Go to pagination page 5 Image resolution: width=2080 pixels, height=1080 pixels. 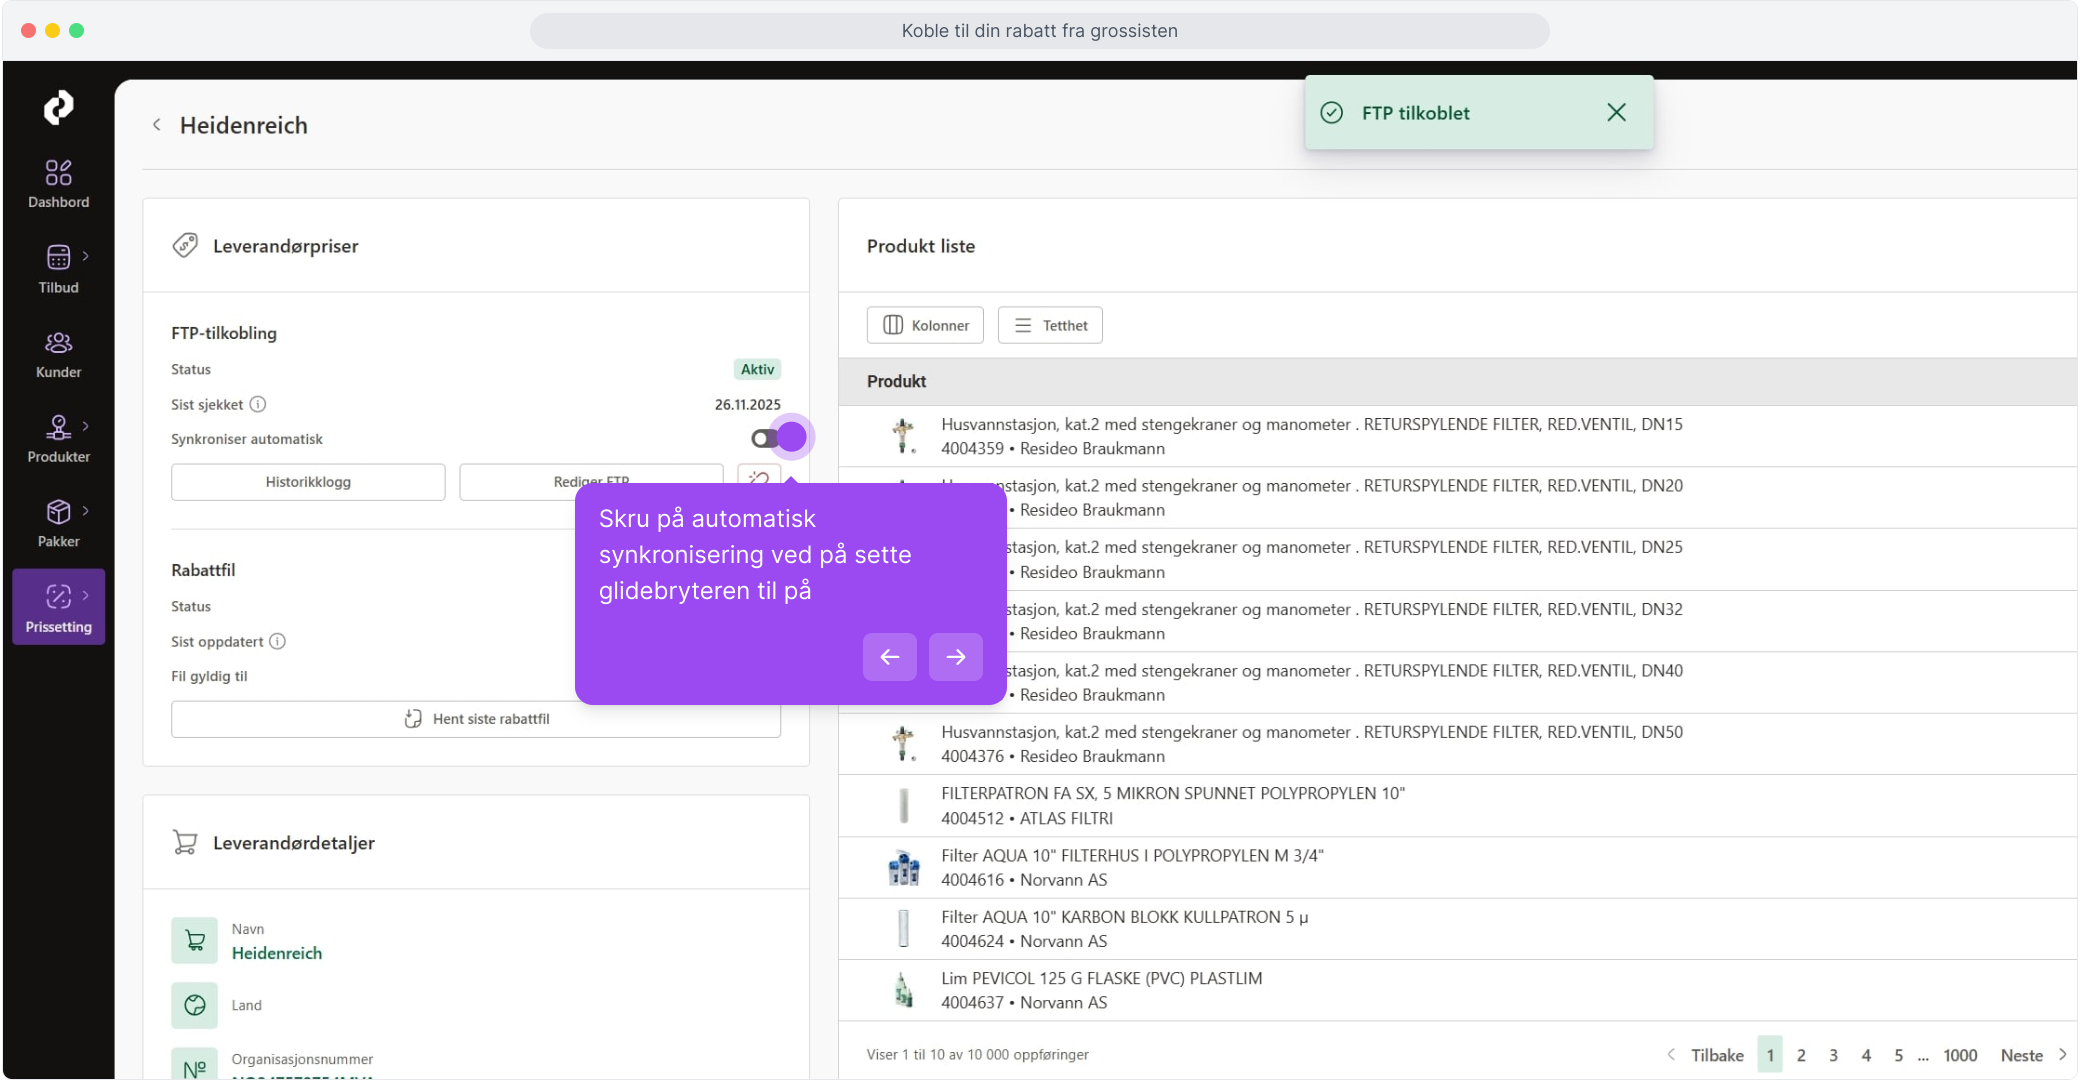coord(1898,1055)
